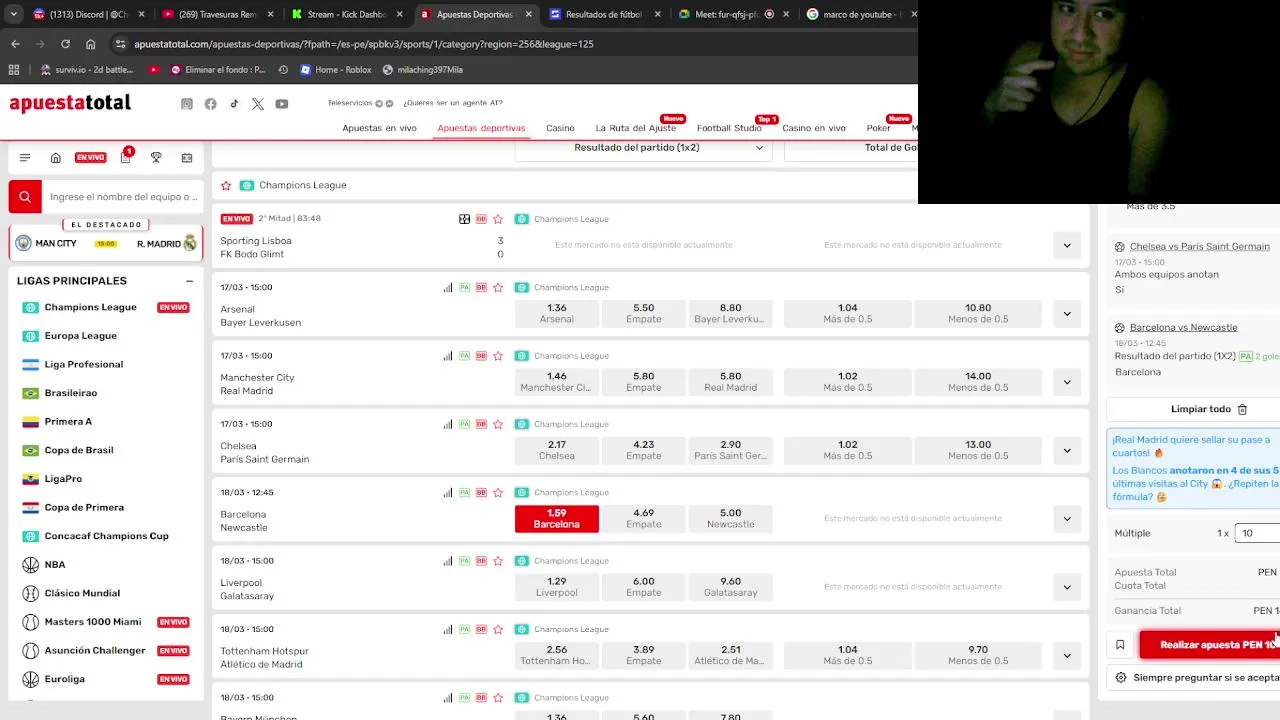Open the Man City vs R. Madrid featured card

106,243
